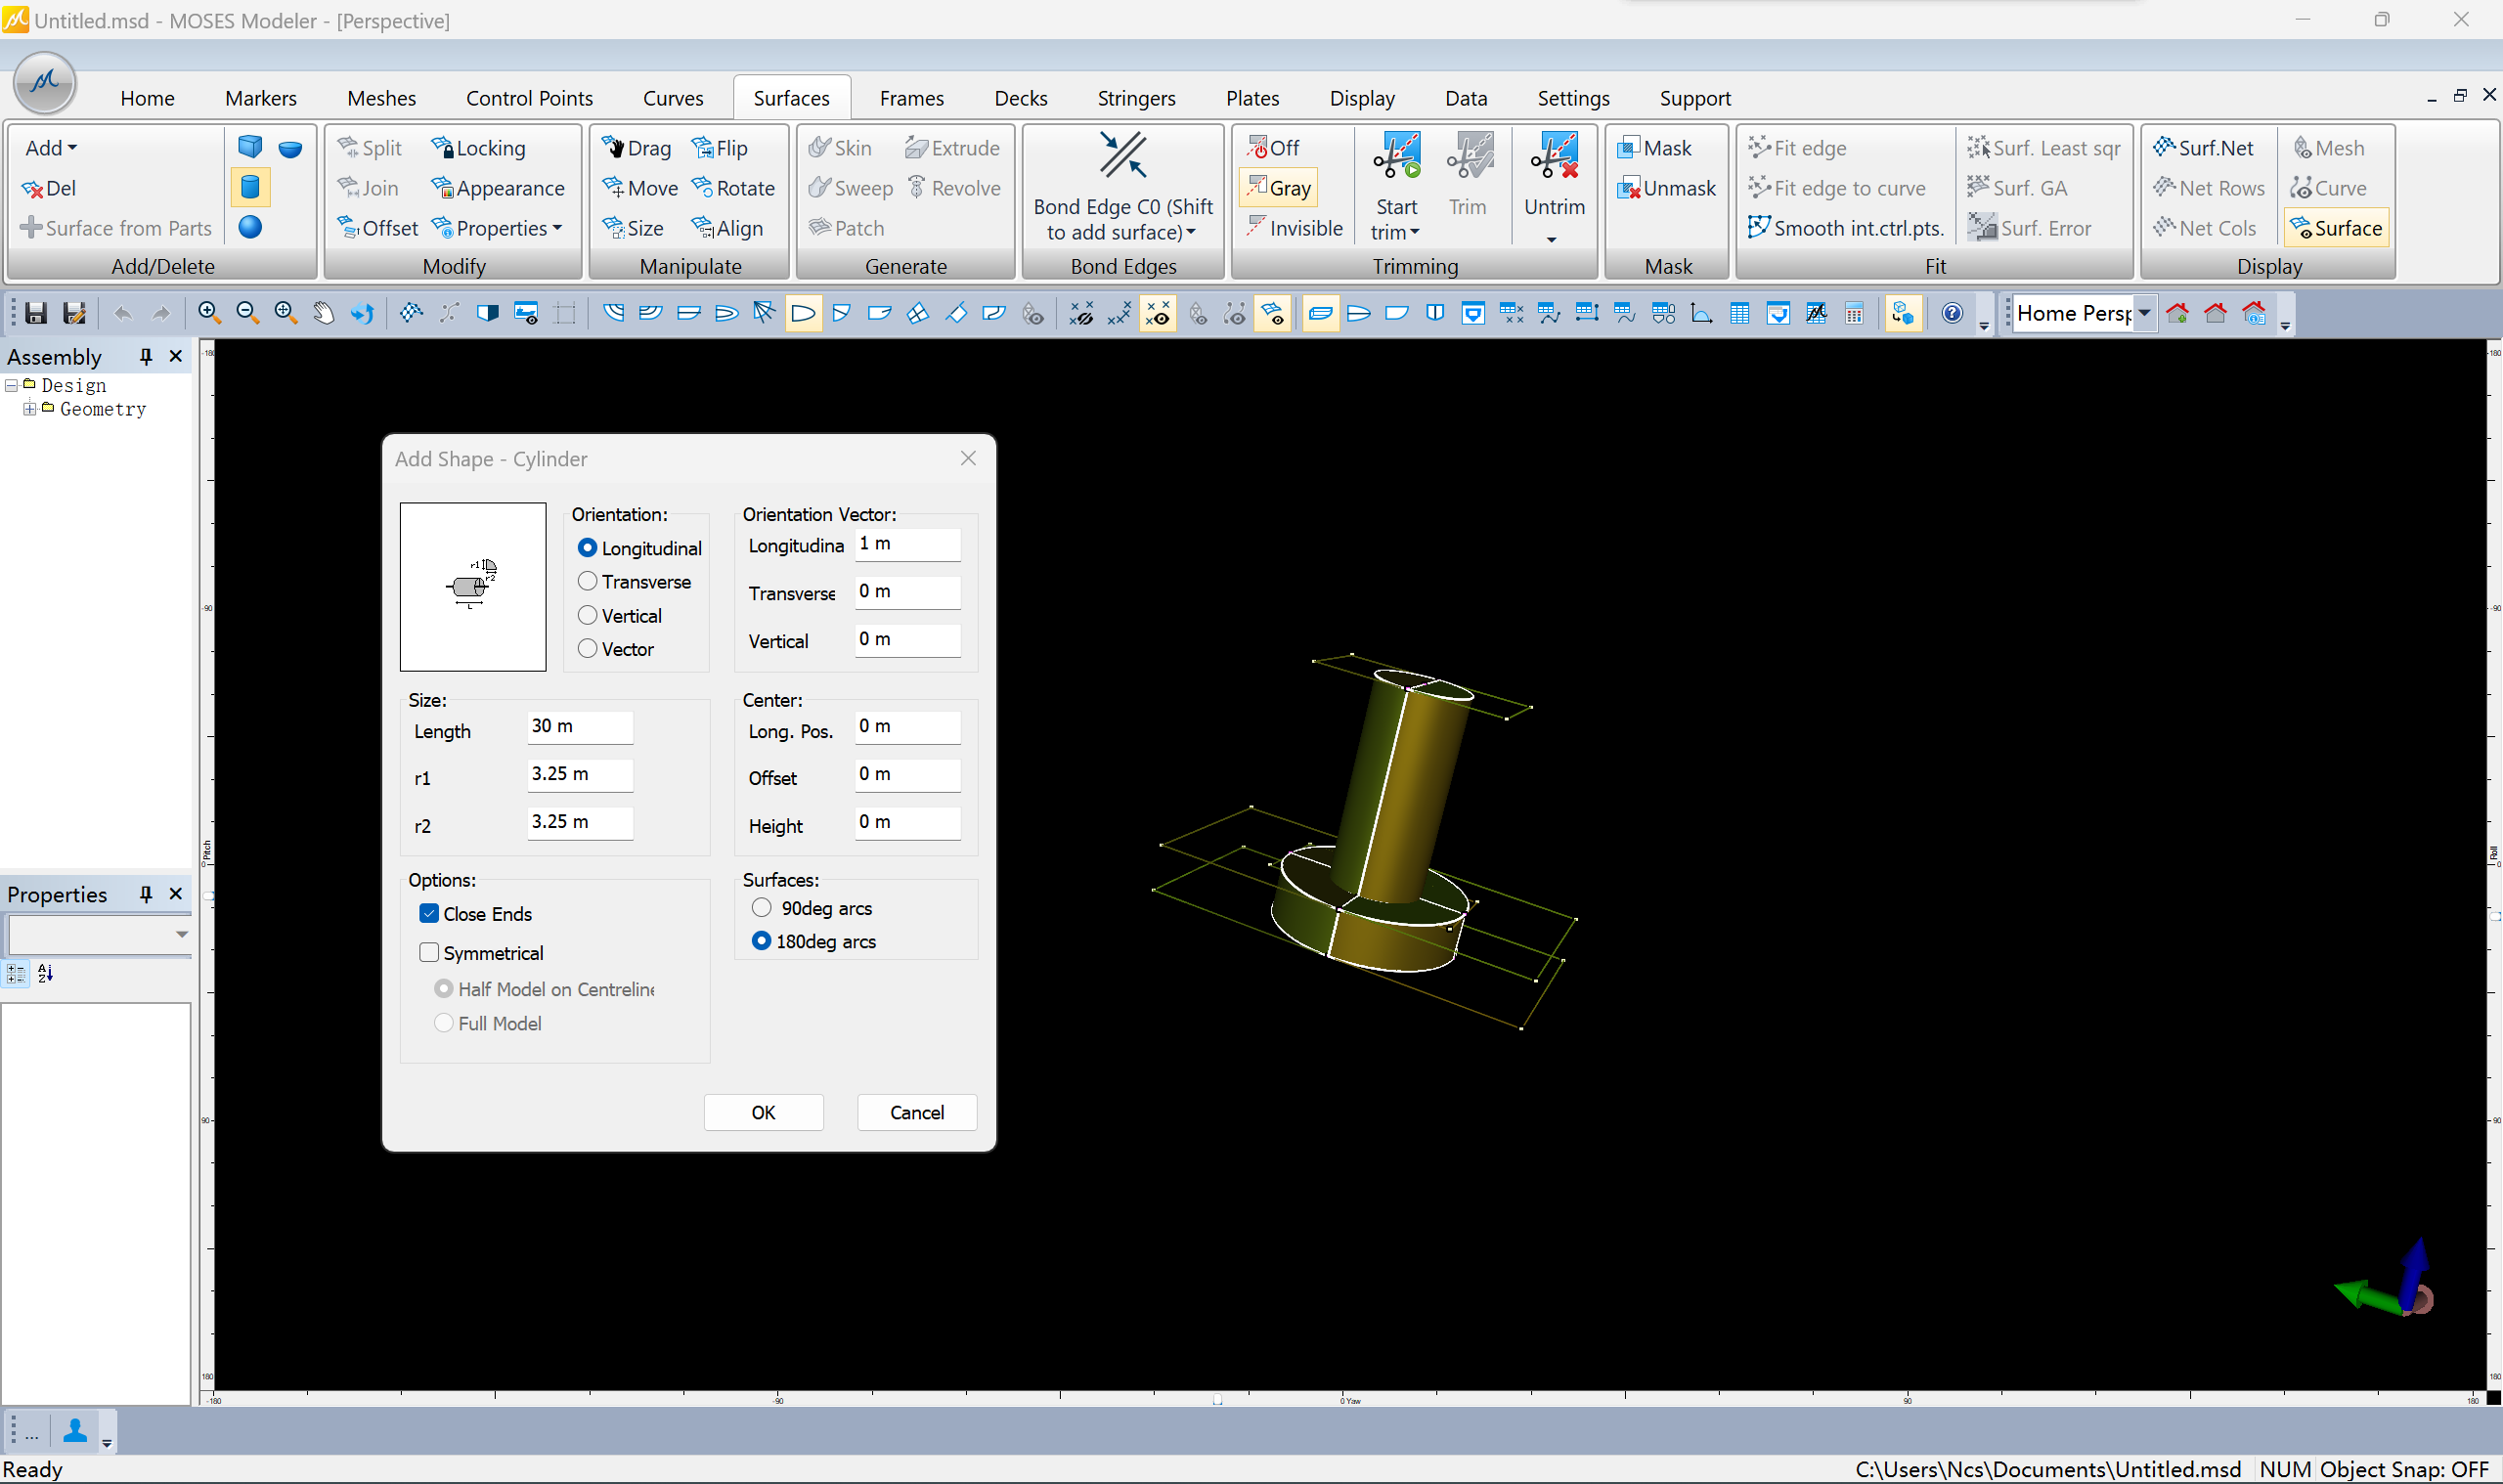
Task: Click the Save icon in the toolbar
Action: pos(36,314)
